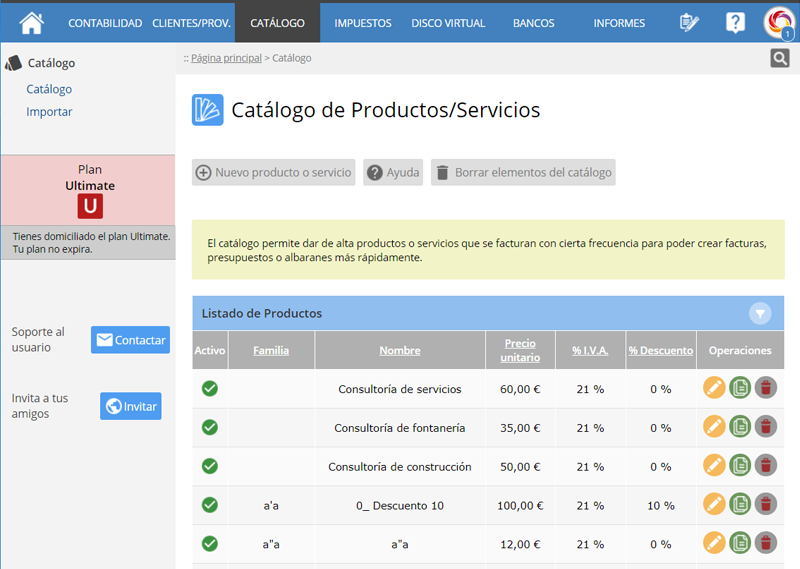
Task: Click the Invitar button
Action: 131,406
